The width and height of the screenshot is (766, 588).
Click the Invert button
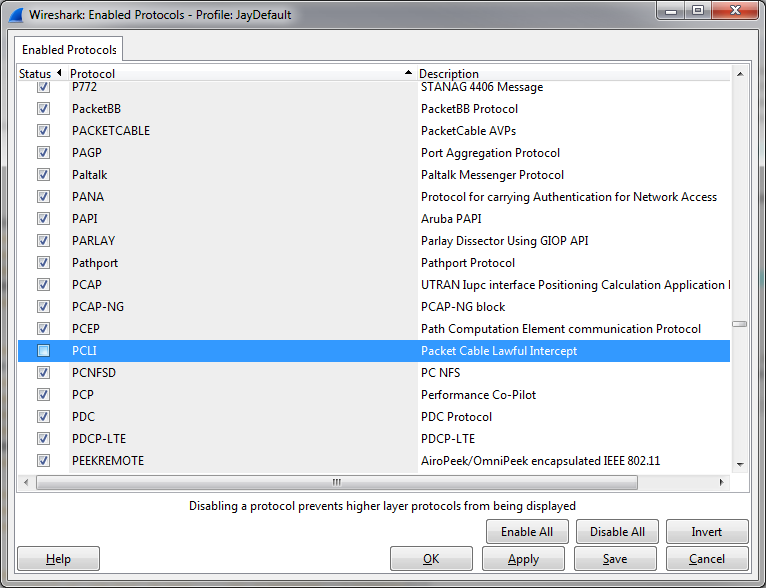coord(707,532)
